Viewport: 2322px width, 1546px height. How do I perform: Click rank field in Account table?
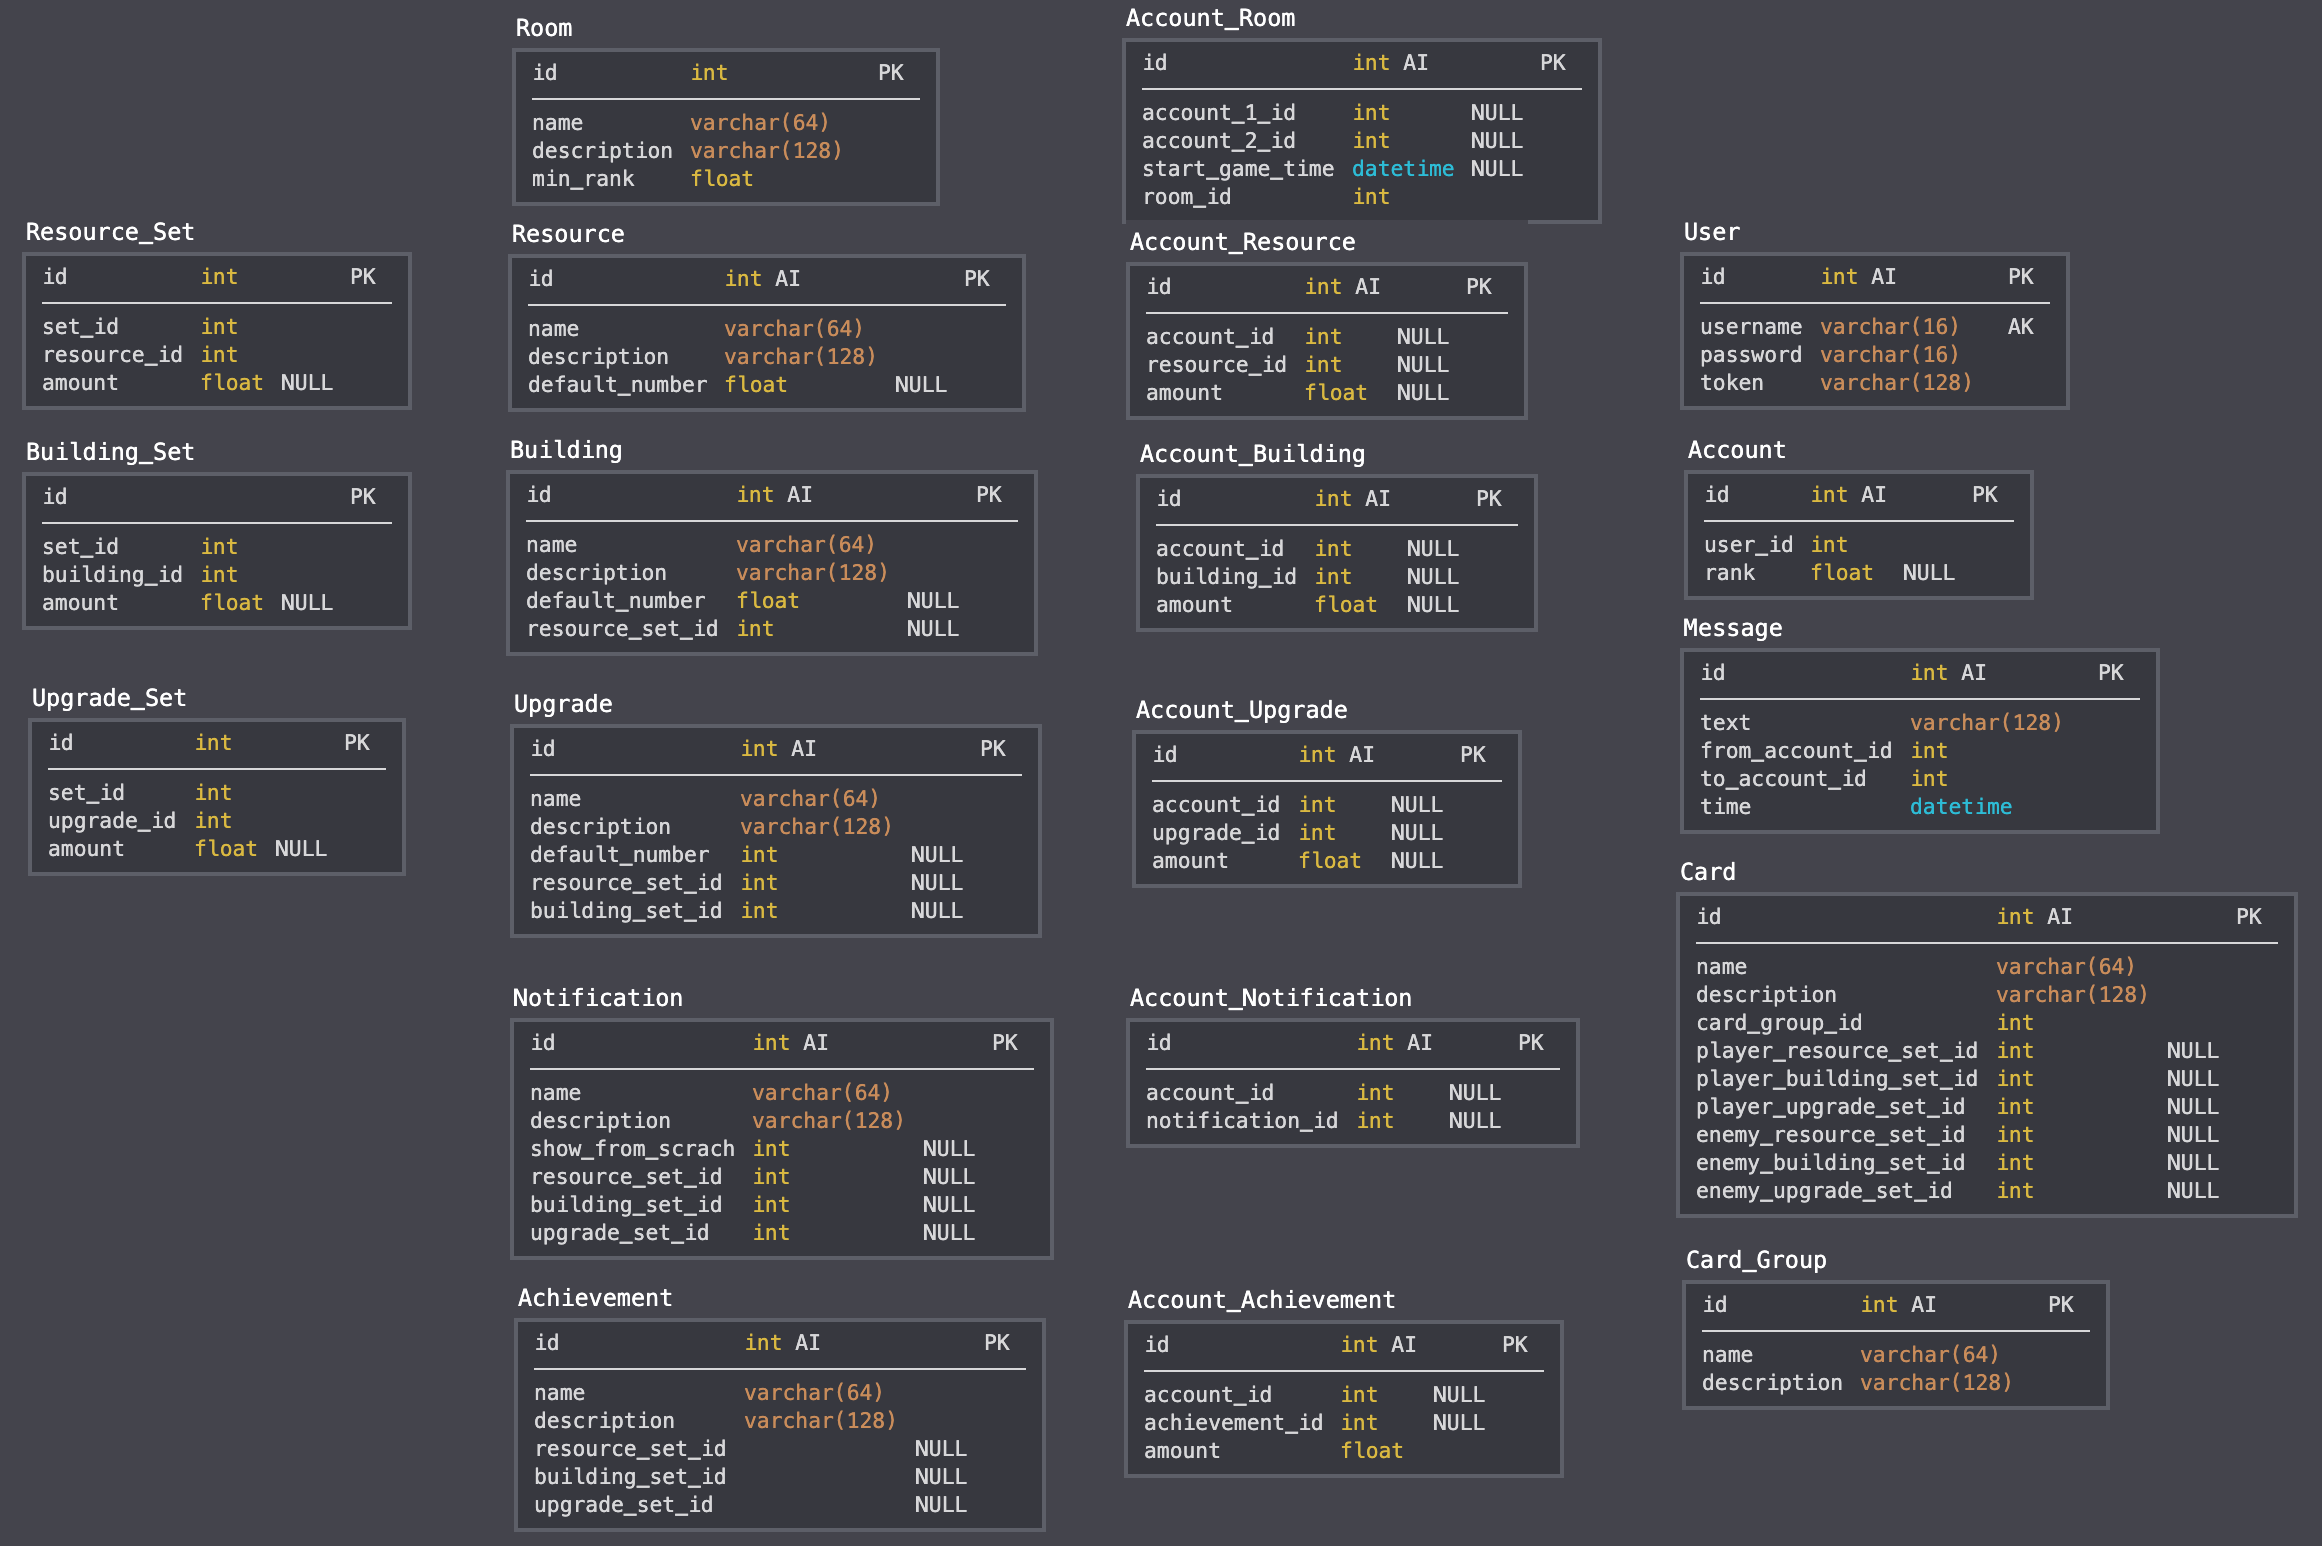click(1729, 573)
